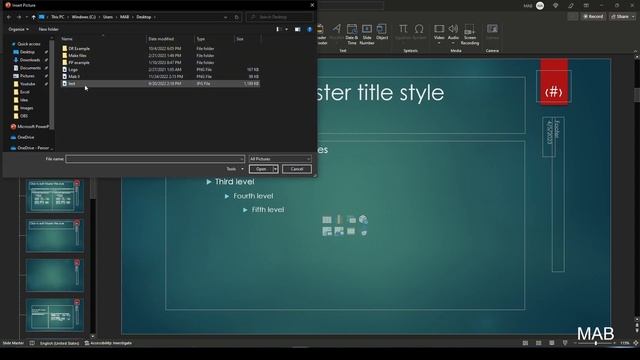Switch to Normal view in status bar
Screen dimensions: 640x360
(525, 343)
